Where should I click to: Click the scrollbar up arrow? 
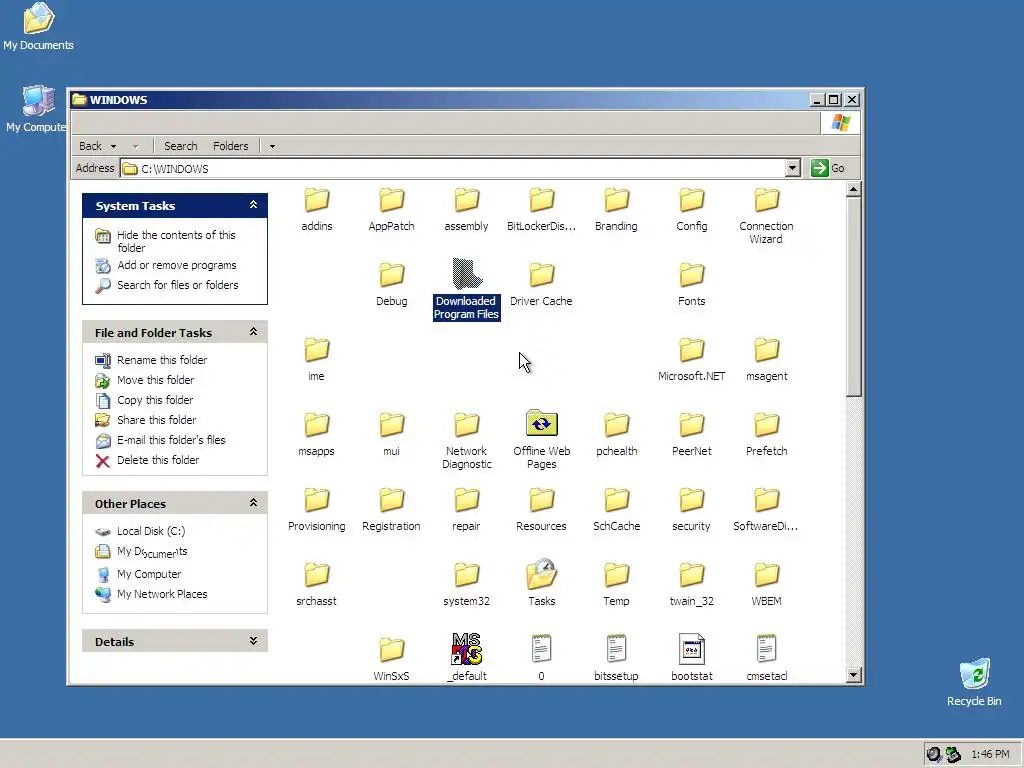pos(854,190)
